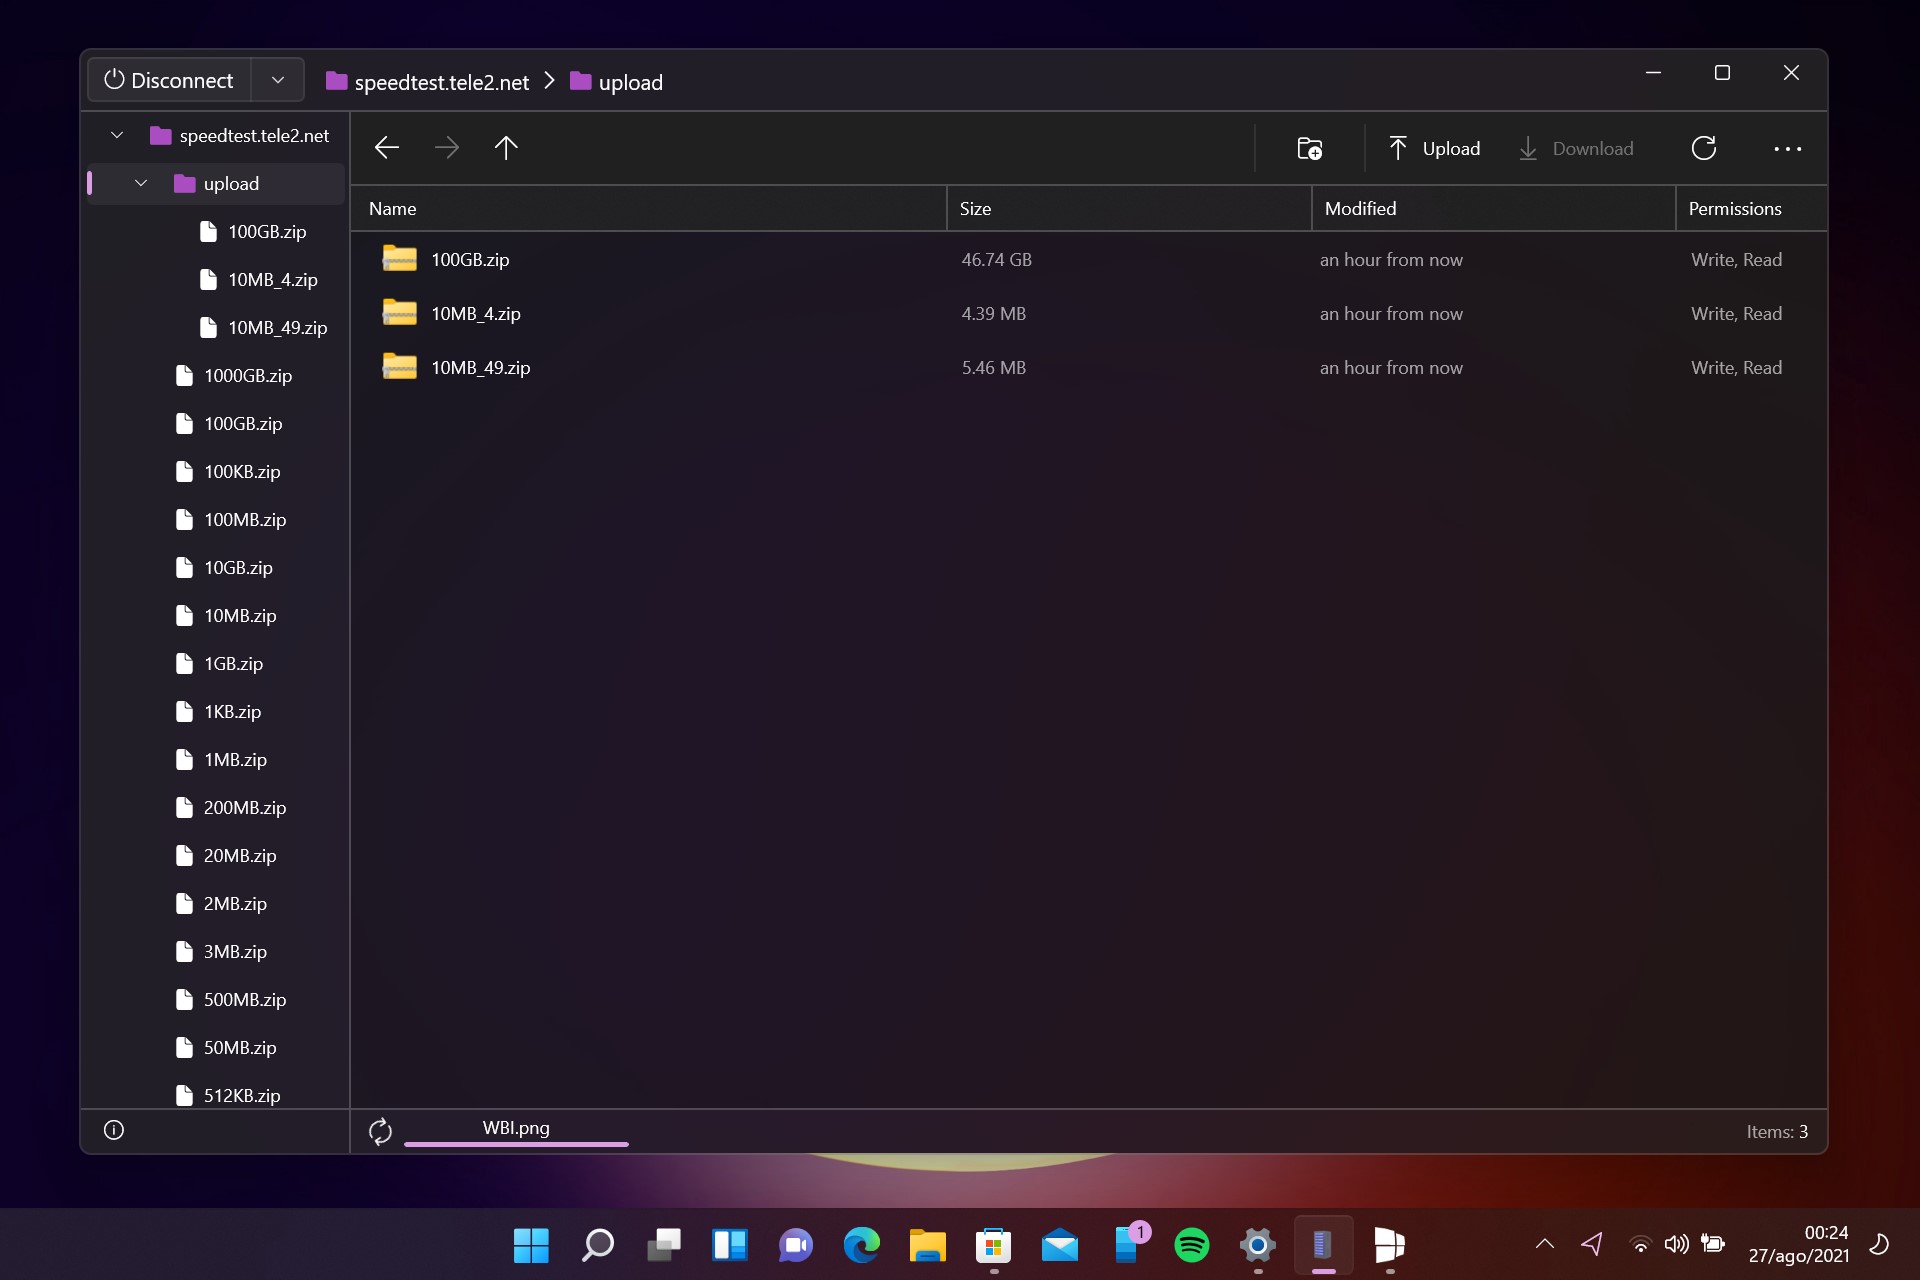Screen dimensions: 1920x1280
Task: Refresh the file listing
Action: (x=1704, y=148)
